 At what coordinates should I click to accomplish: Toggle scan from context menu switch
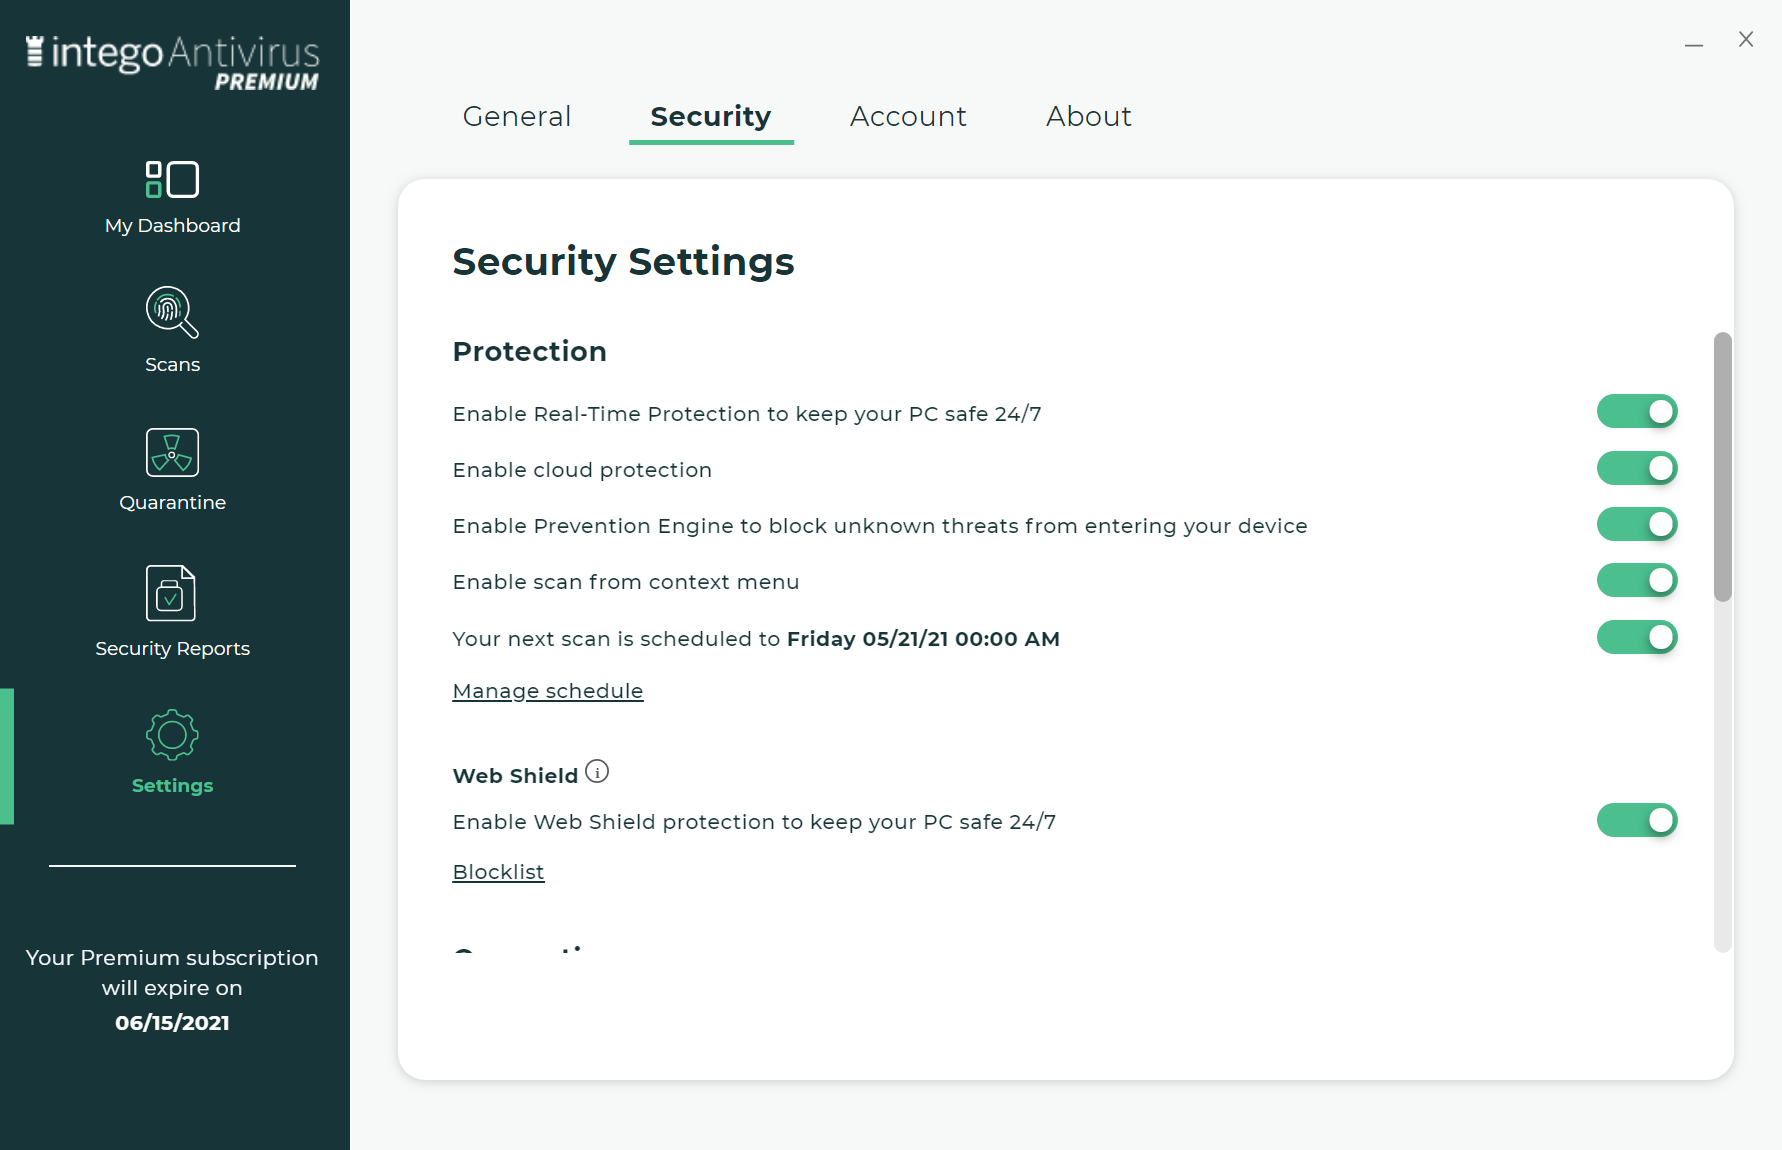(1637, 580)
